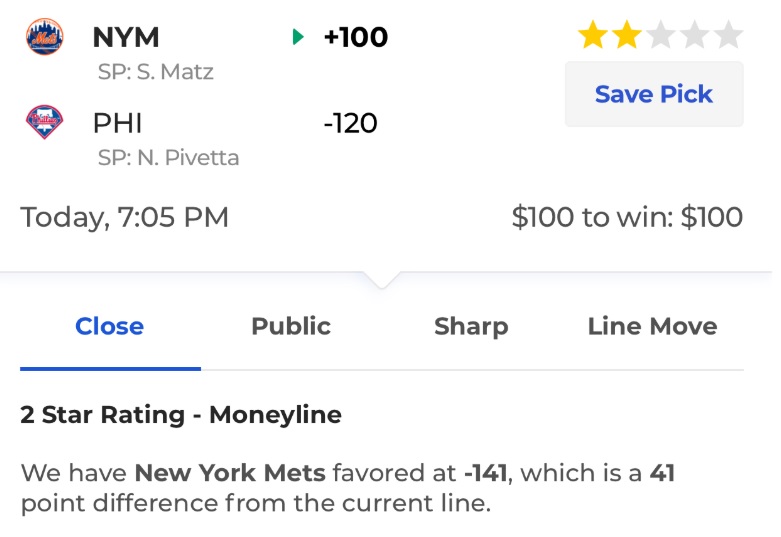Click the green arrow beside +100

tap(298, 36)
